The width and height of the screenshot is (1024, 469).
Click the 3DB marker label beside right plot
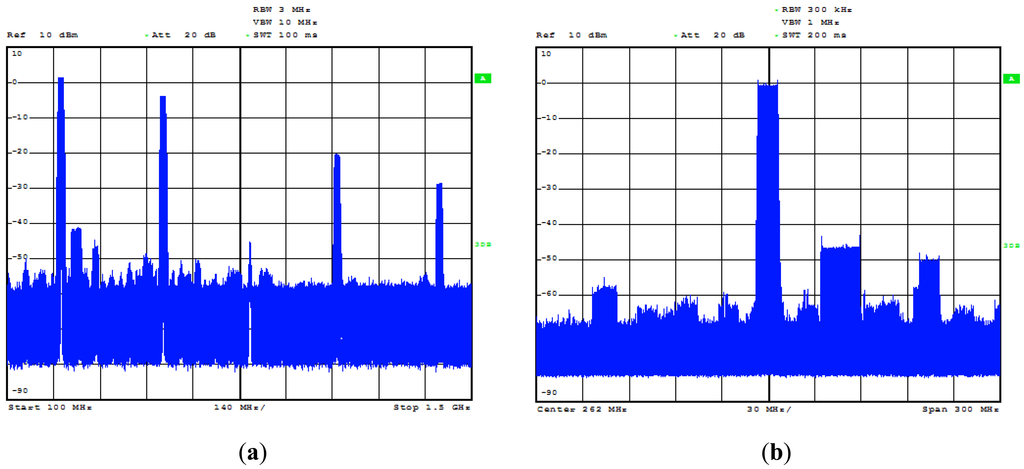(x=1011, y=244)
